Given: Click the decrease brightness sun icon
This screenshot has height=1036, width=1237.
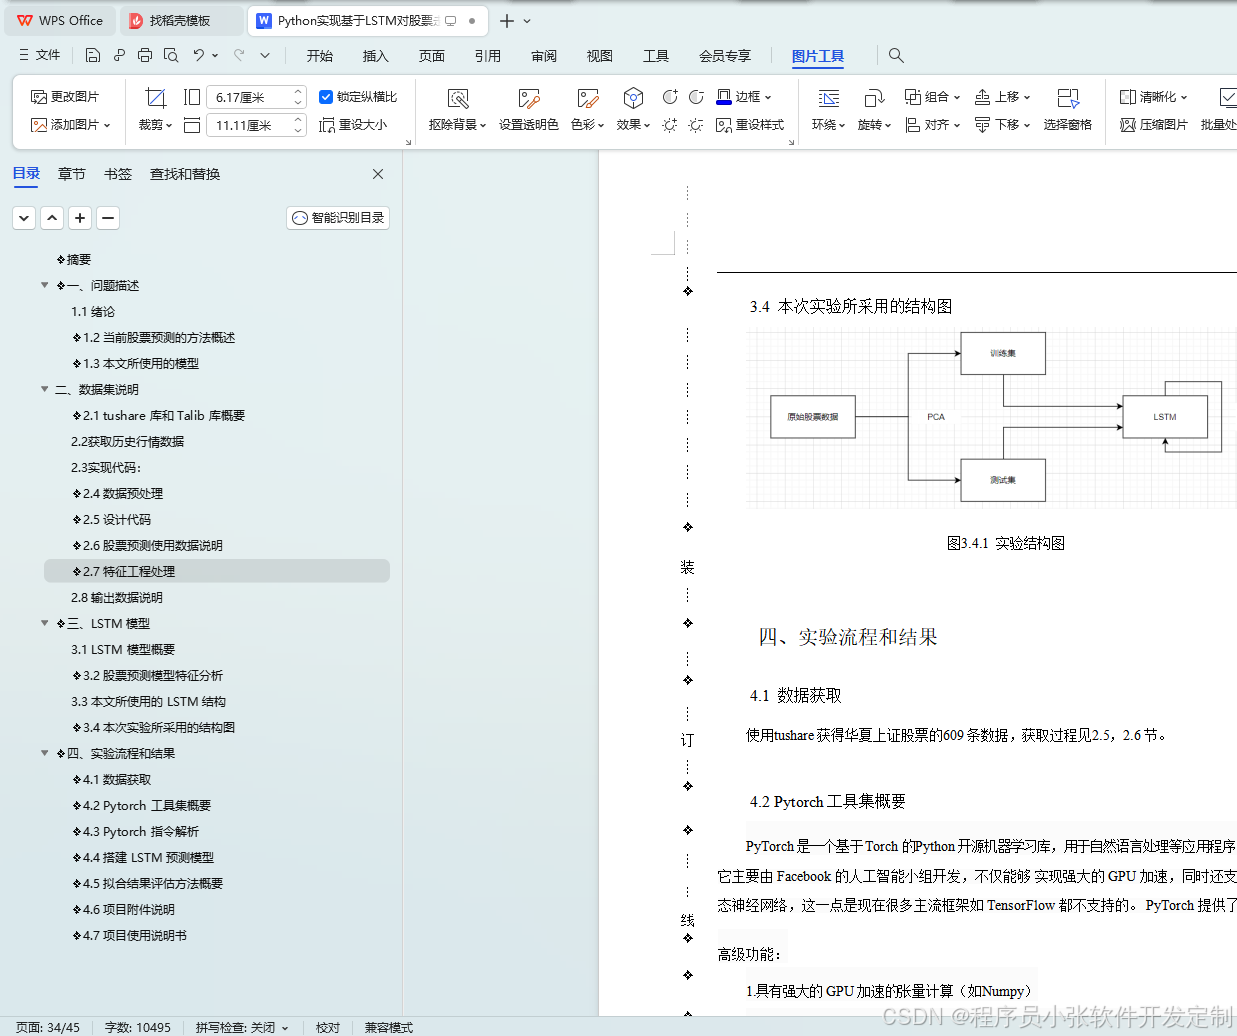Looking at the screenshot, I should 696,125.
